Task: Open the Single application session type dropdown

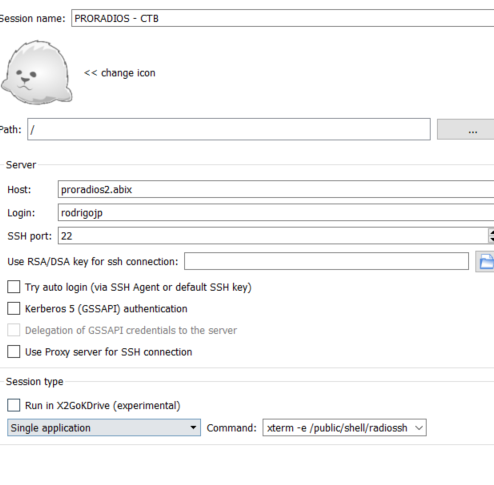Action: (104, 428)
